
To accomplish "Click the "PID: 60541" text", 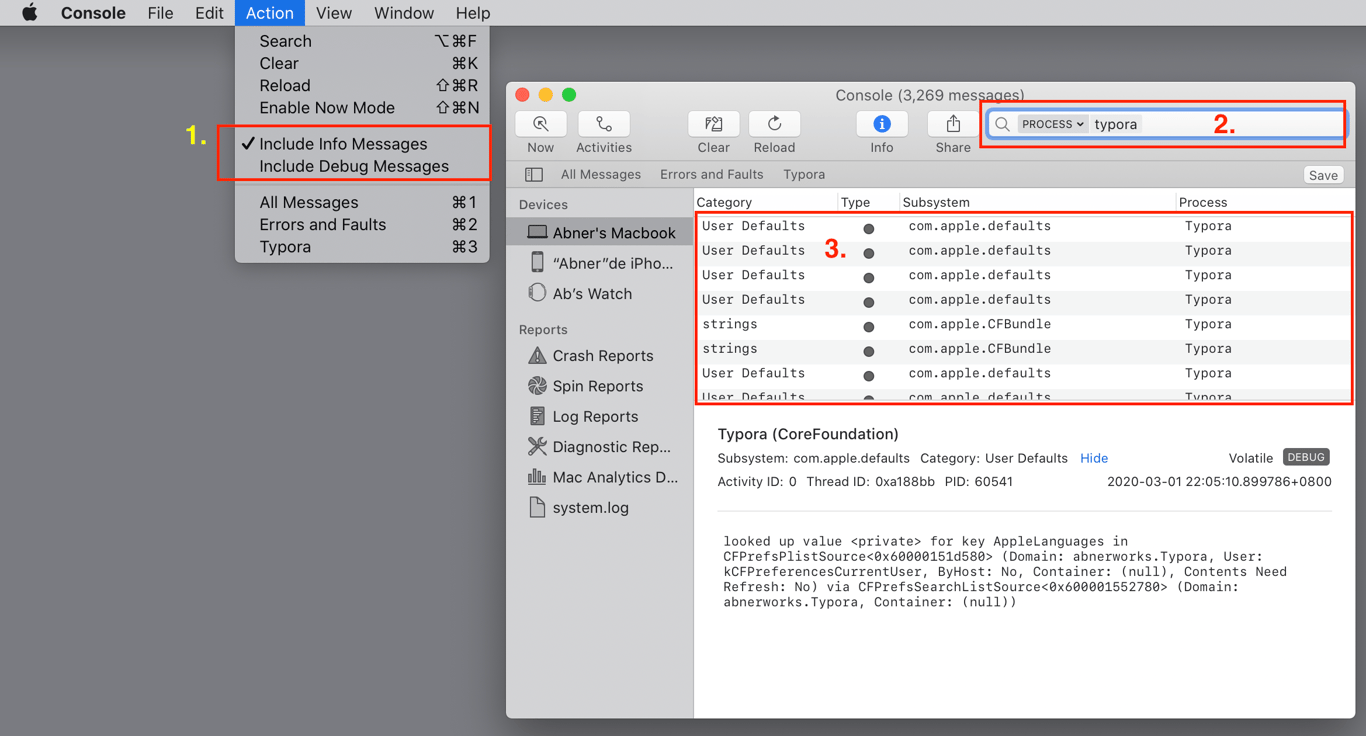I will pos(978,482).
